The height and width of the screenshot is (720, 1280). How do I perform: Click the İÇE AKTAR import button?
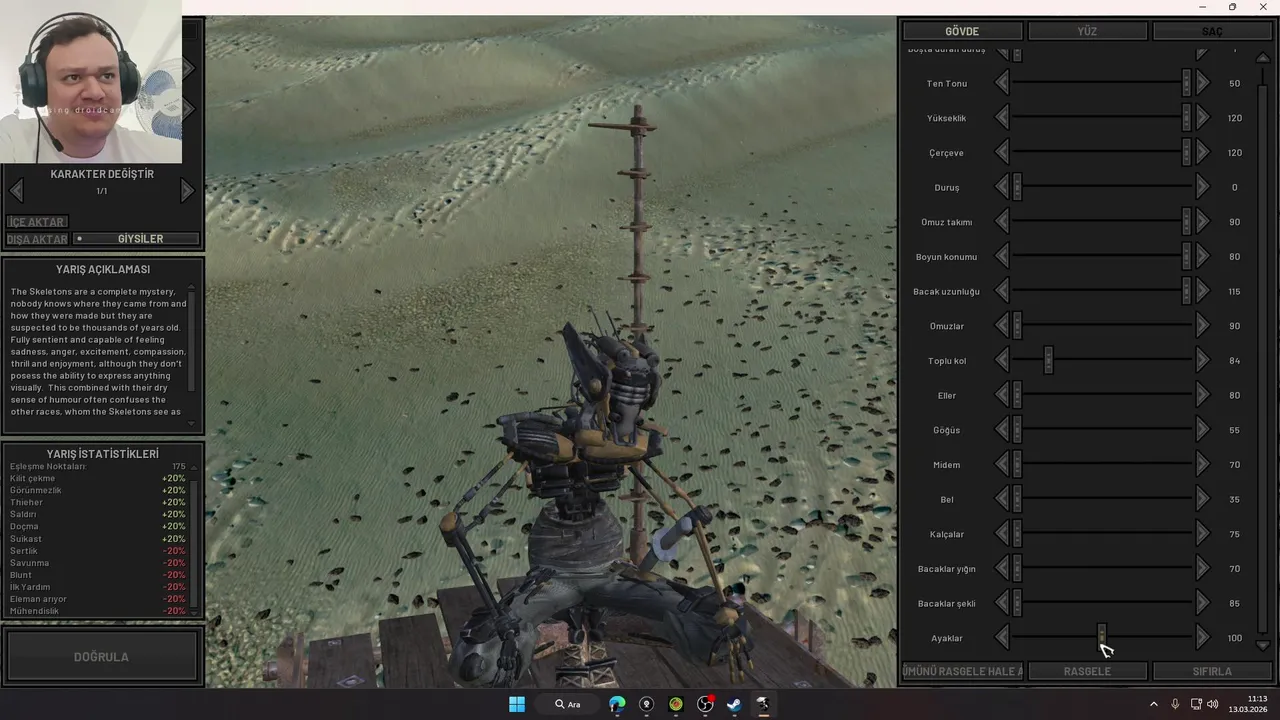pos(37,222)
